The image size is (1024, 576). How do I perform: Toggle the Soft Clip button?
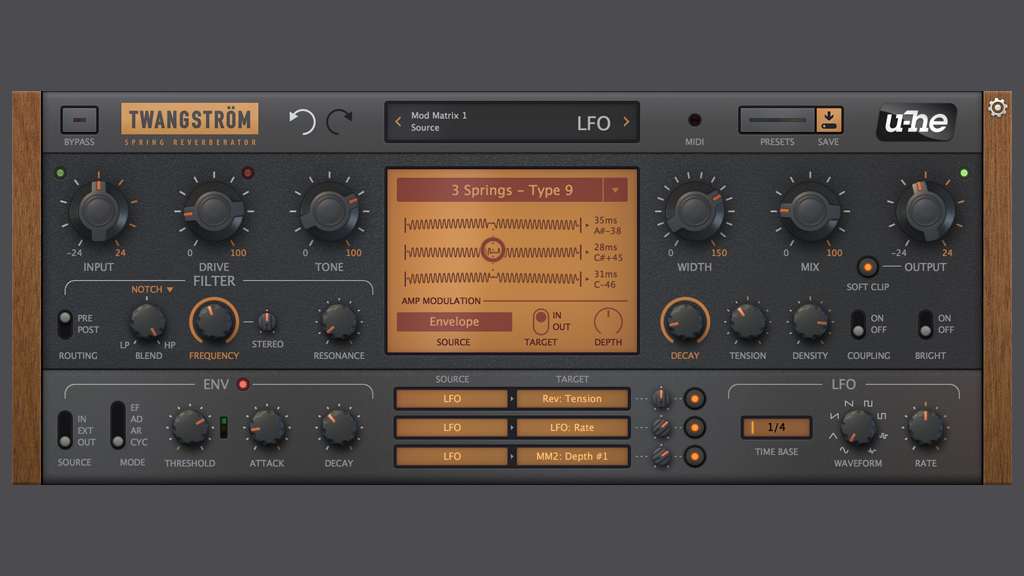tap(866, 268)
